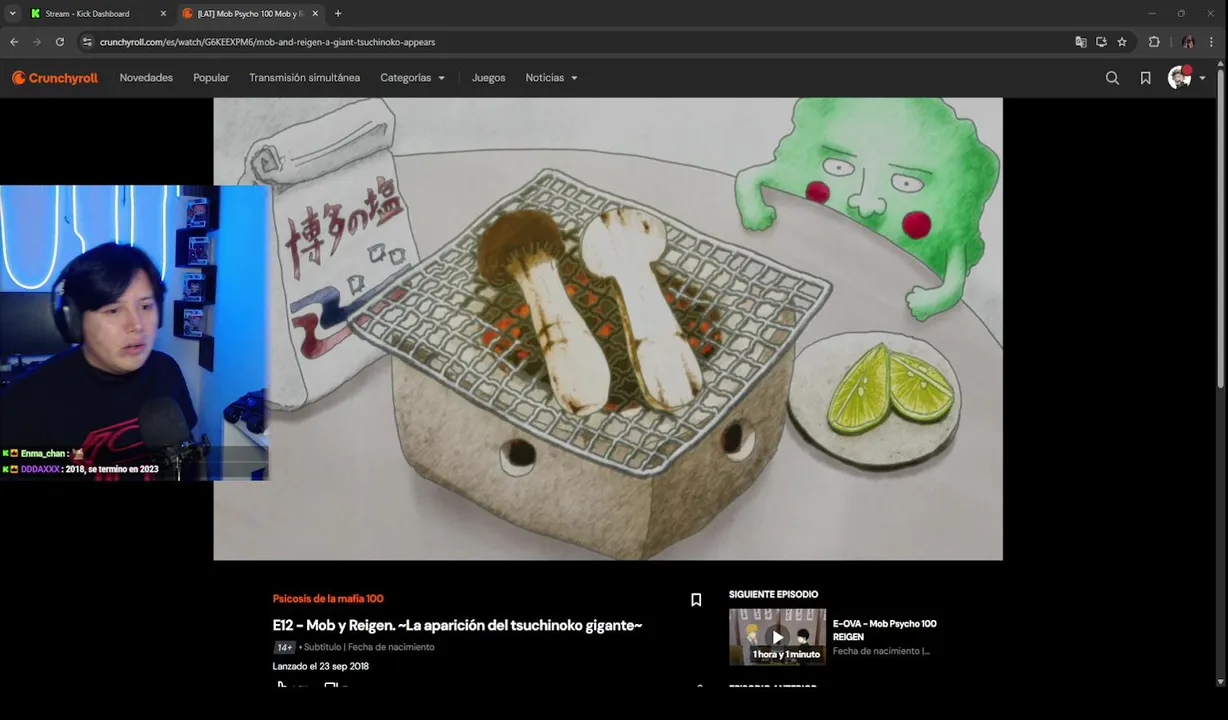The height and width of the screenshot is (720, 1228).
Task: Go back with the browser back arrow
Action: pos(14,42)
